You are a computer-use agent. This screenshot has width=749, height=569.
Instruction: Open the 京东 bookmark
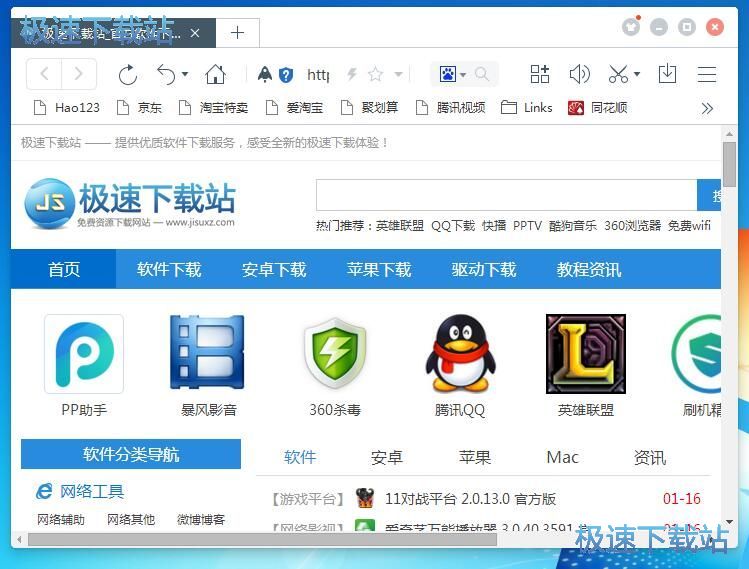(x=139, y=107)
